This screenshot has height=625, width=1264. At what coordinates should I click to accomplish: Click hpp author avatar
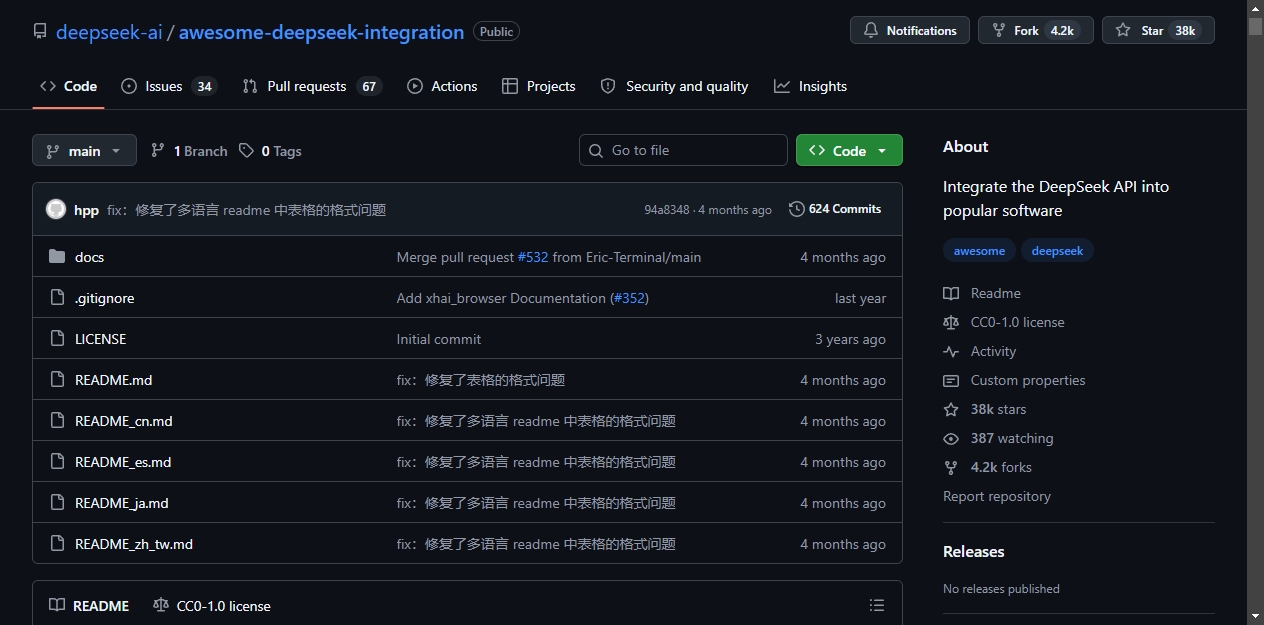[56, 209]
